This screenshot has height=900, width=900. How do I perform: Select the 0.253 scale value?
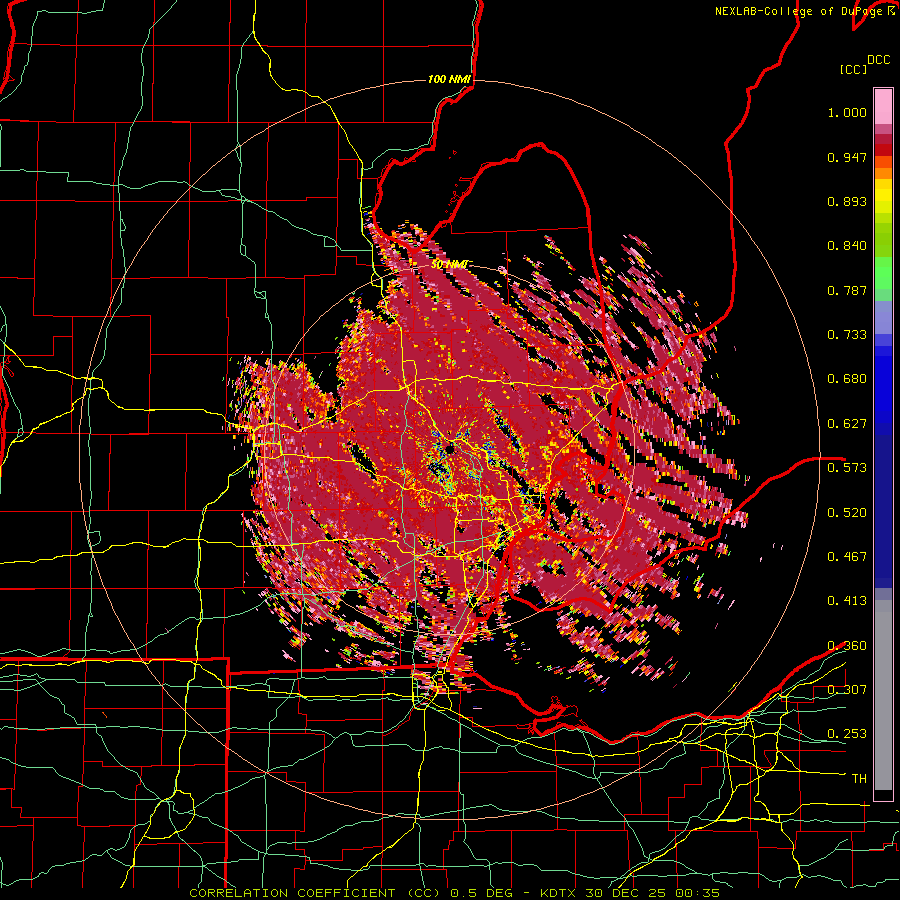[847, 734]
